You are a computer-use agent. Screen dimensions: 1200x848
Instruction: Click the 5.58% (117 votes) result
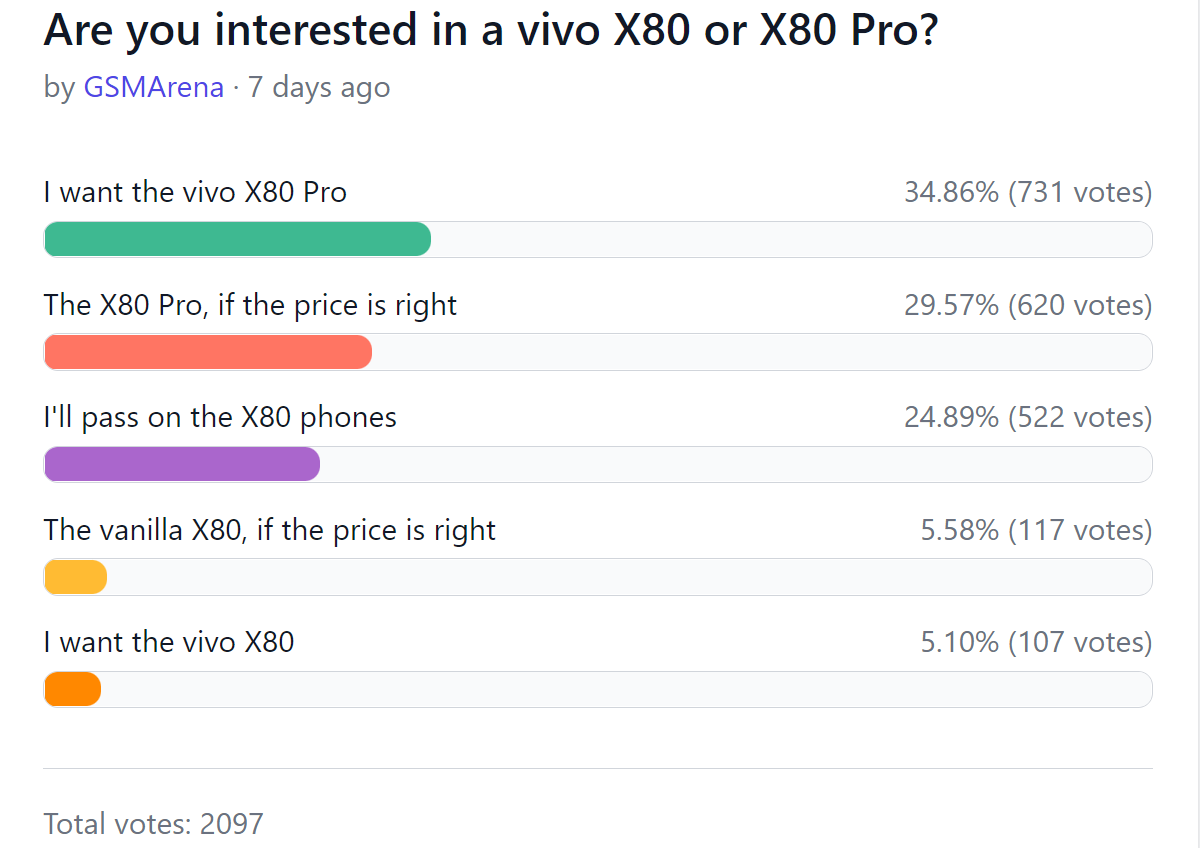tap(1036, 530)
